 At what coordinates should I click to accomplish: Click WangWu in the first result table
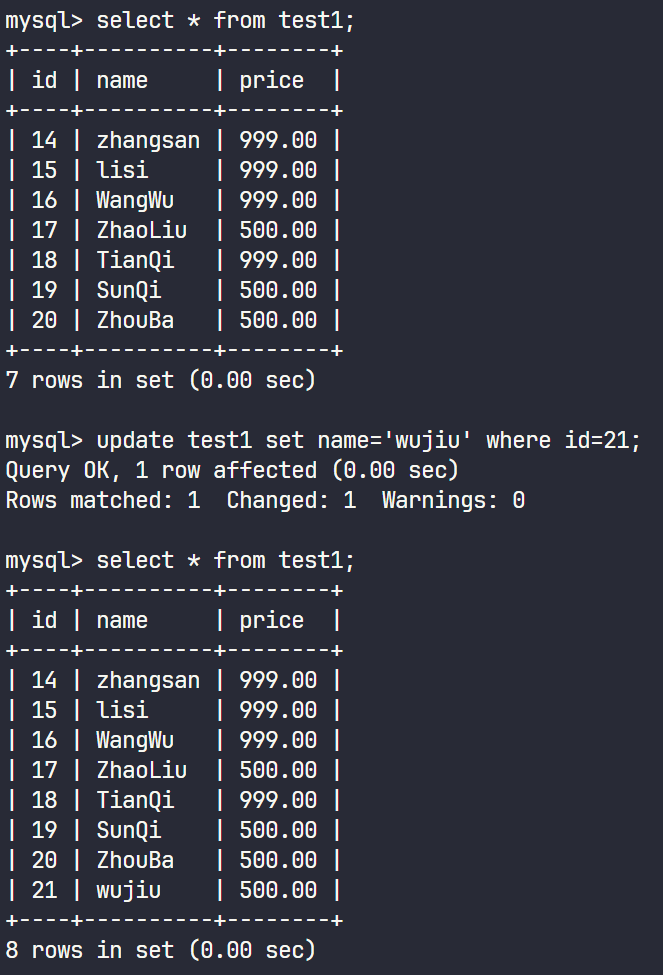click(x=135, y=200)
